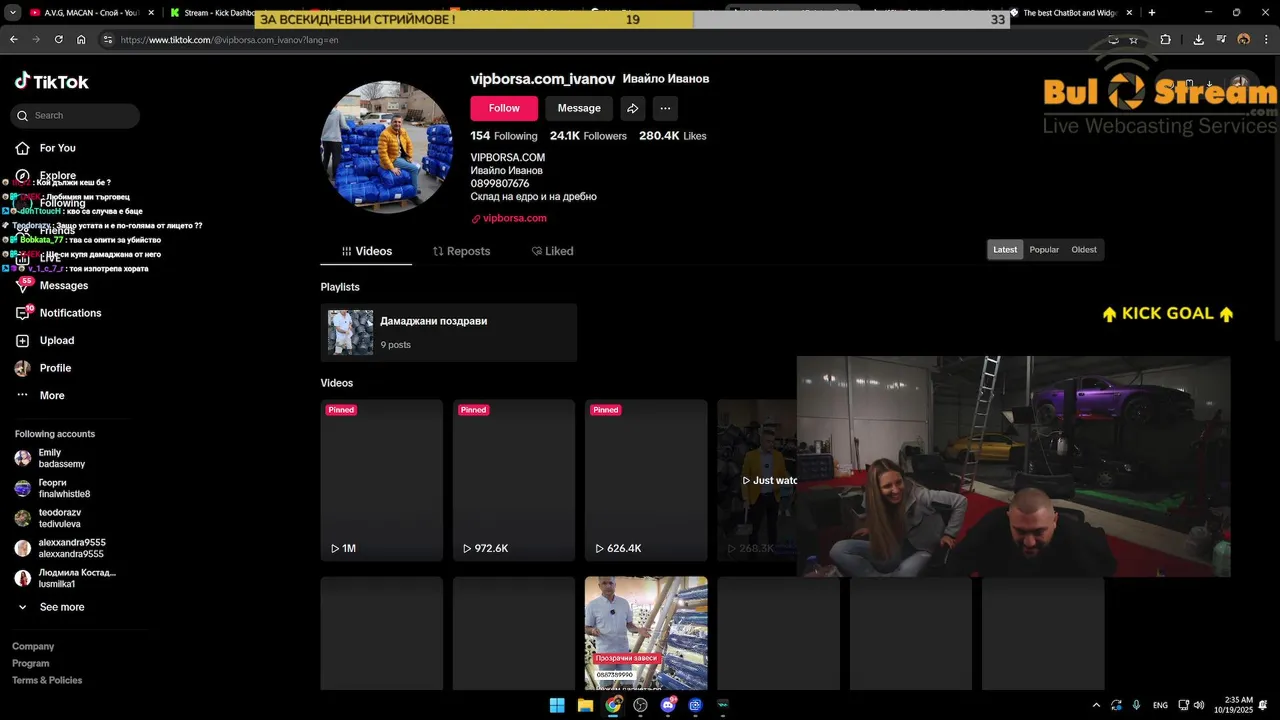Open Messages in the sidebar
Screen dimensions: 1280x720
pos(52,286)
